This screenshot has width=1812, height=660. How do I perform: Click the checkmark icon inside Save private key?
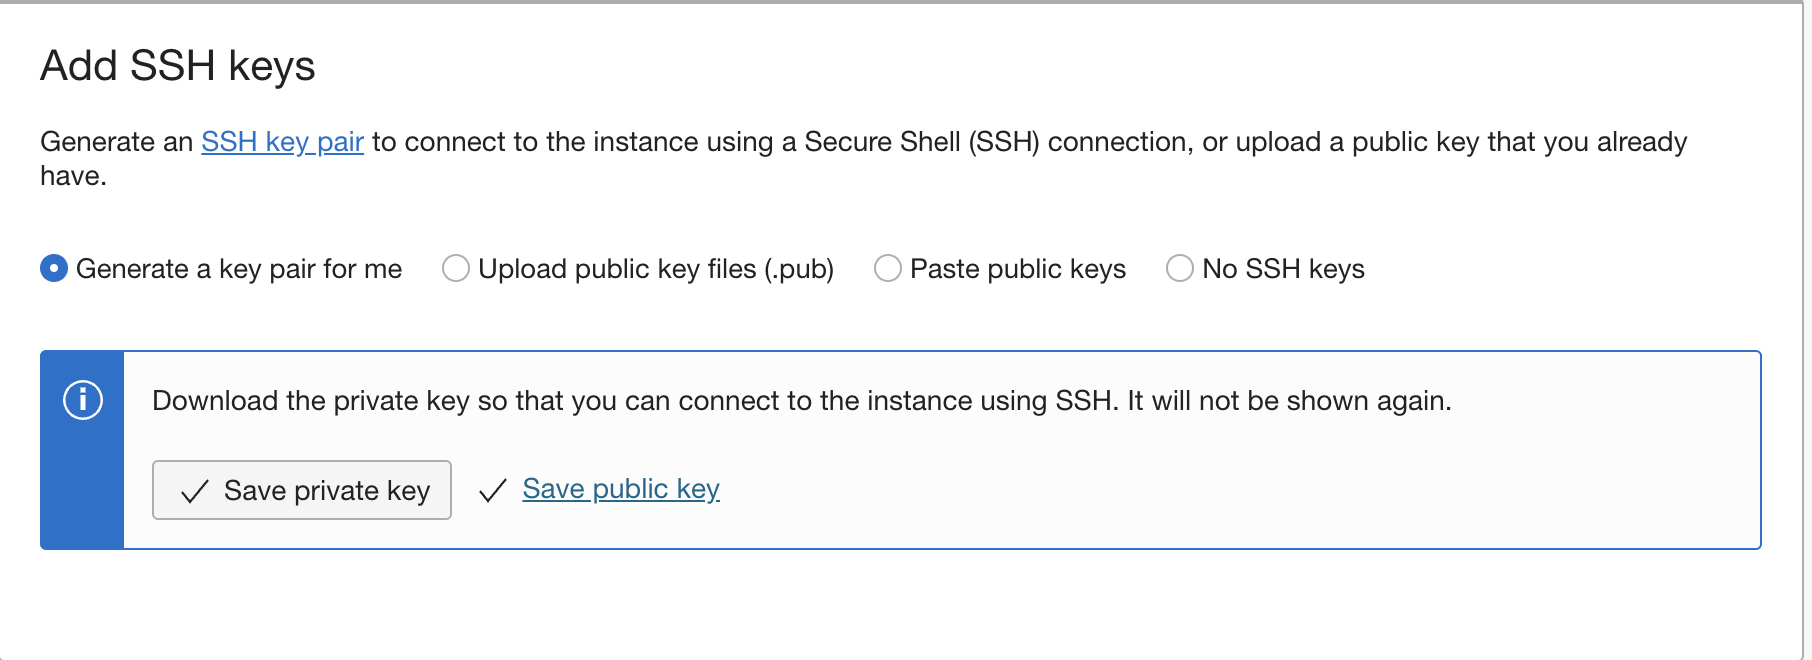tap(195, 491)
